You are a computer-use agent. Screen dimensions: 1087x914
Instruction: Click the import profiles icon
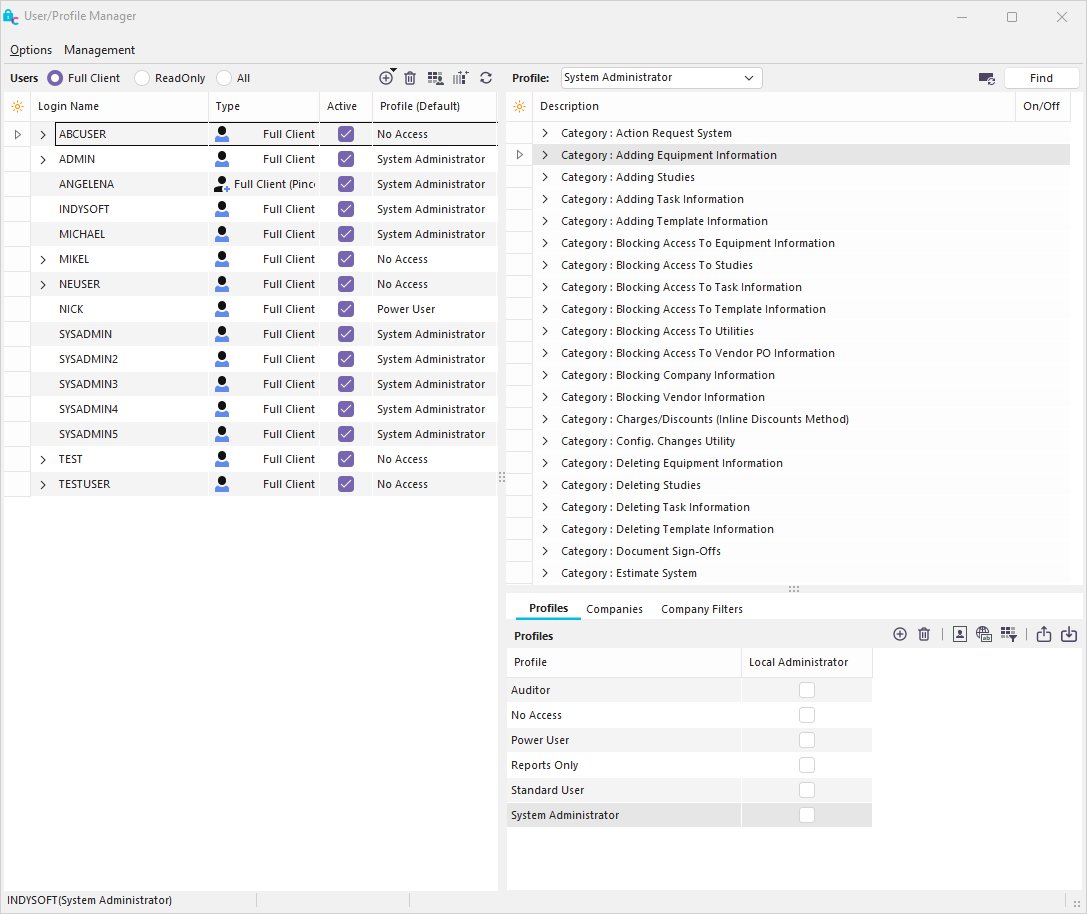tap(1068, 634)
